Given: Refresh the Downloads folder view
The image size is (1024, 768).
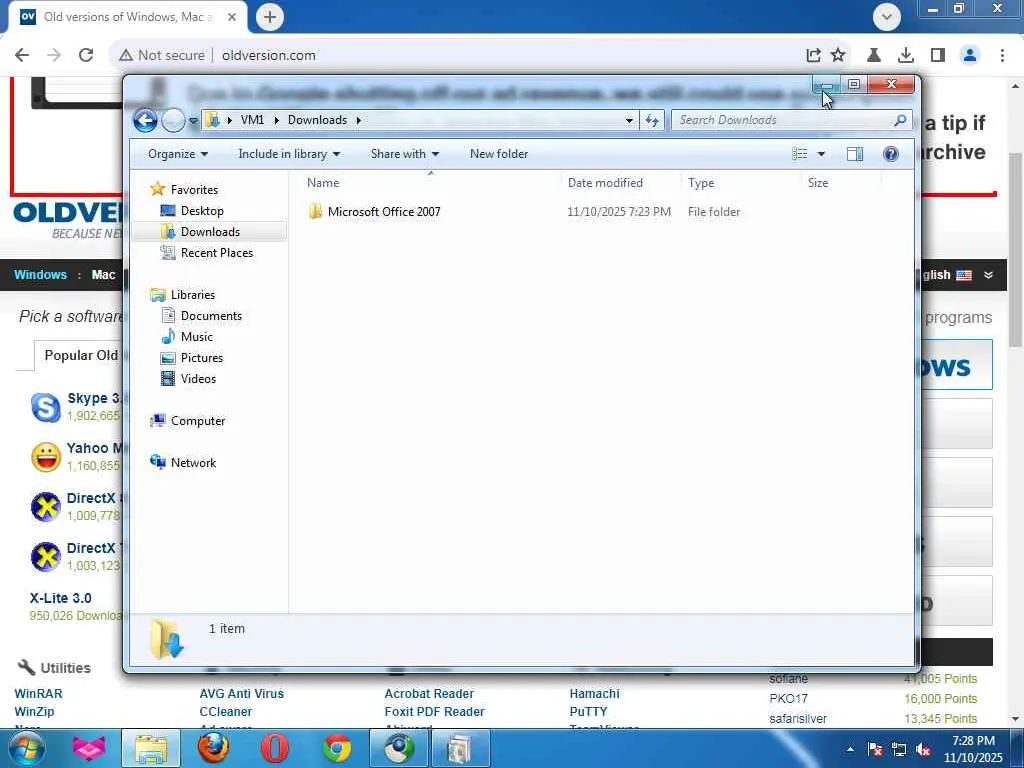Looking at the screenshot, I should pos(652,120).
